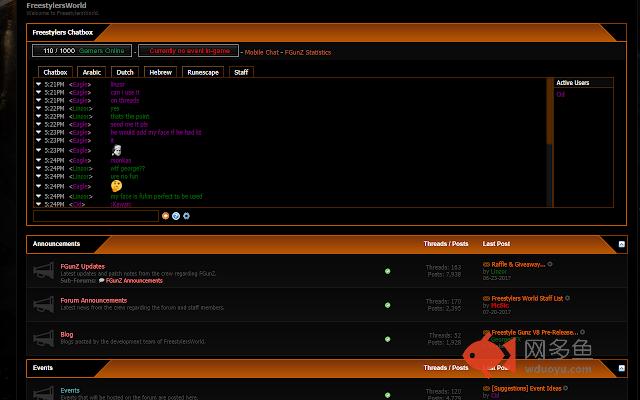Switch to the Hebrew chat tab
Image resolution: width=640 pixels, height=400 pixels.
click(x=160, y=72)
